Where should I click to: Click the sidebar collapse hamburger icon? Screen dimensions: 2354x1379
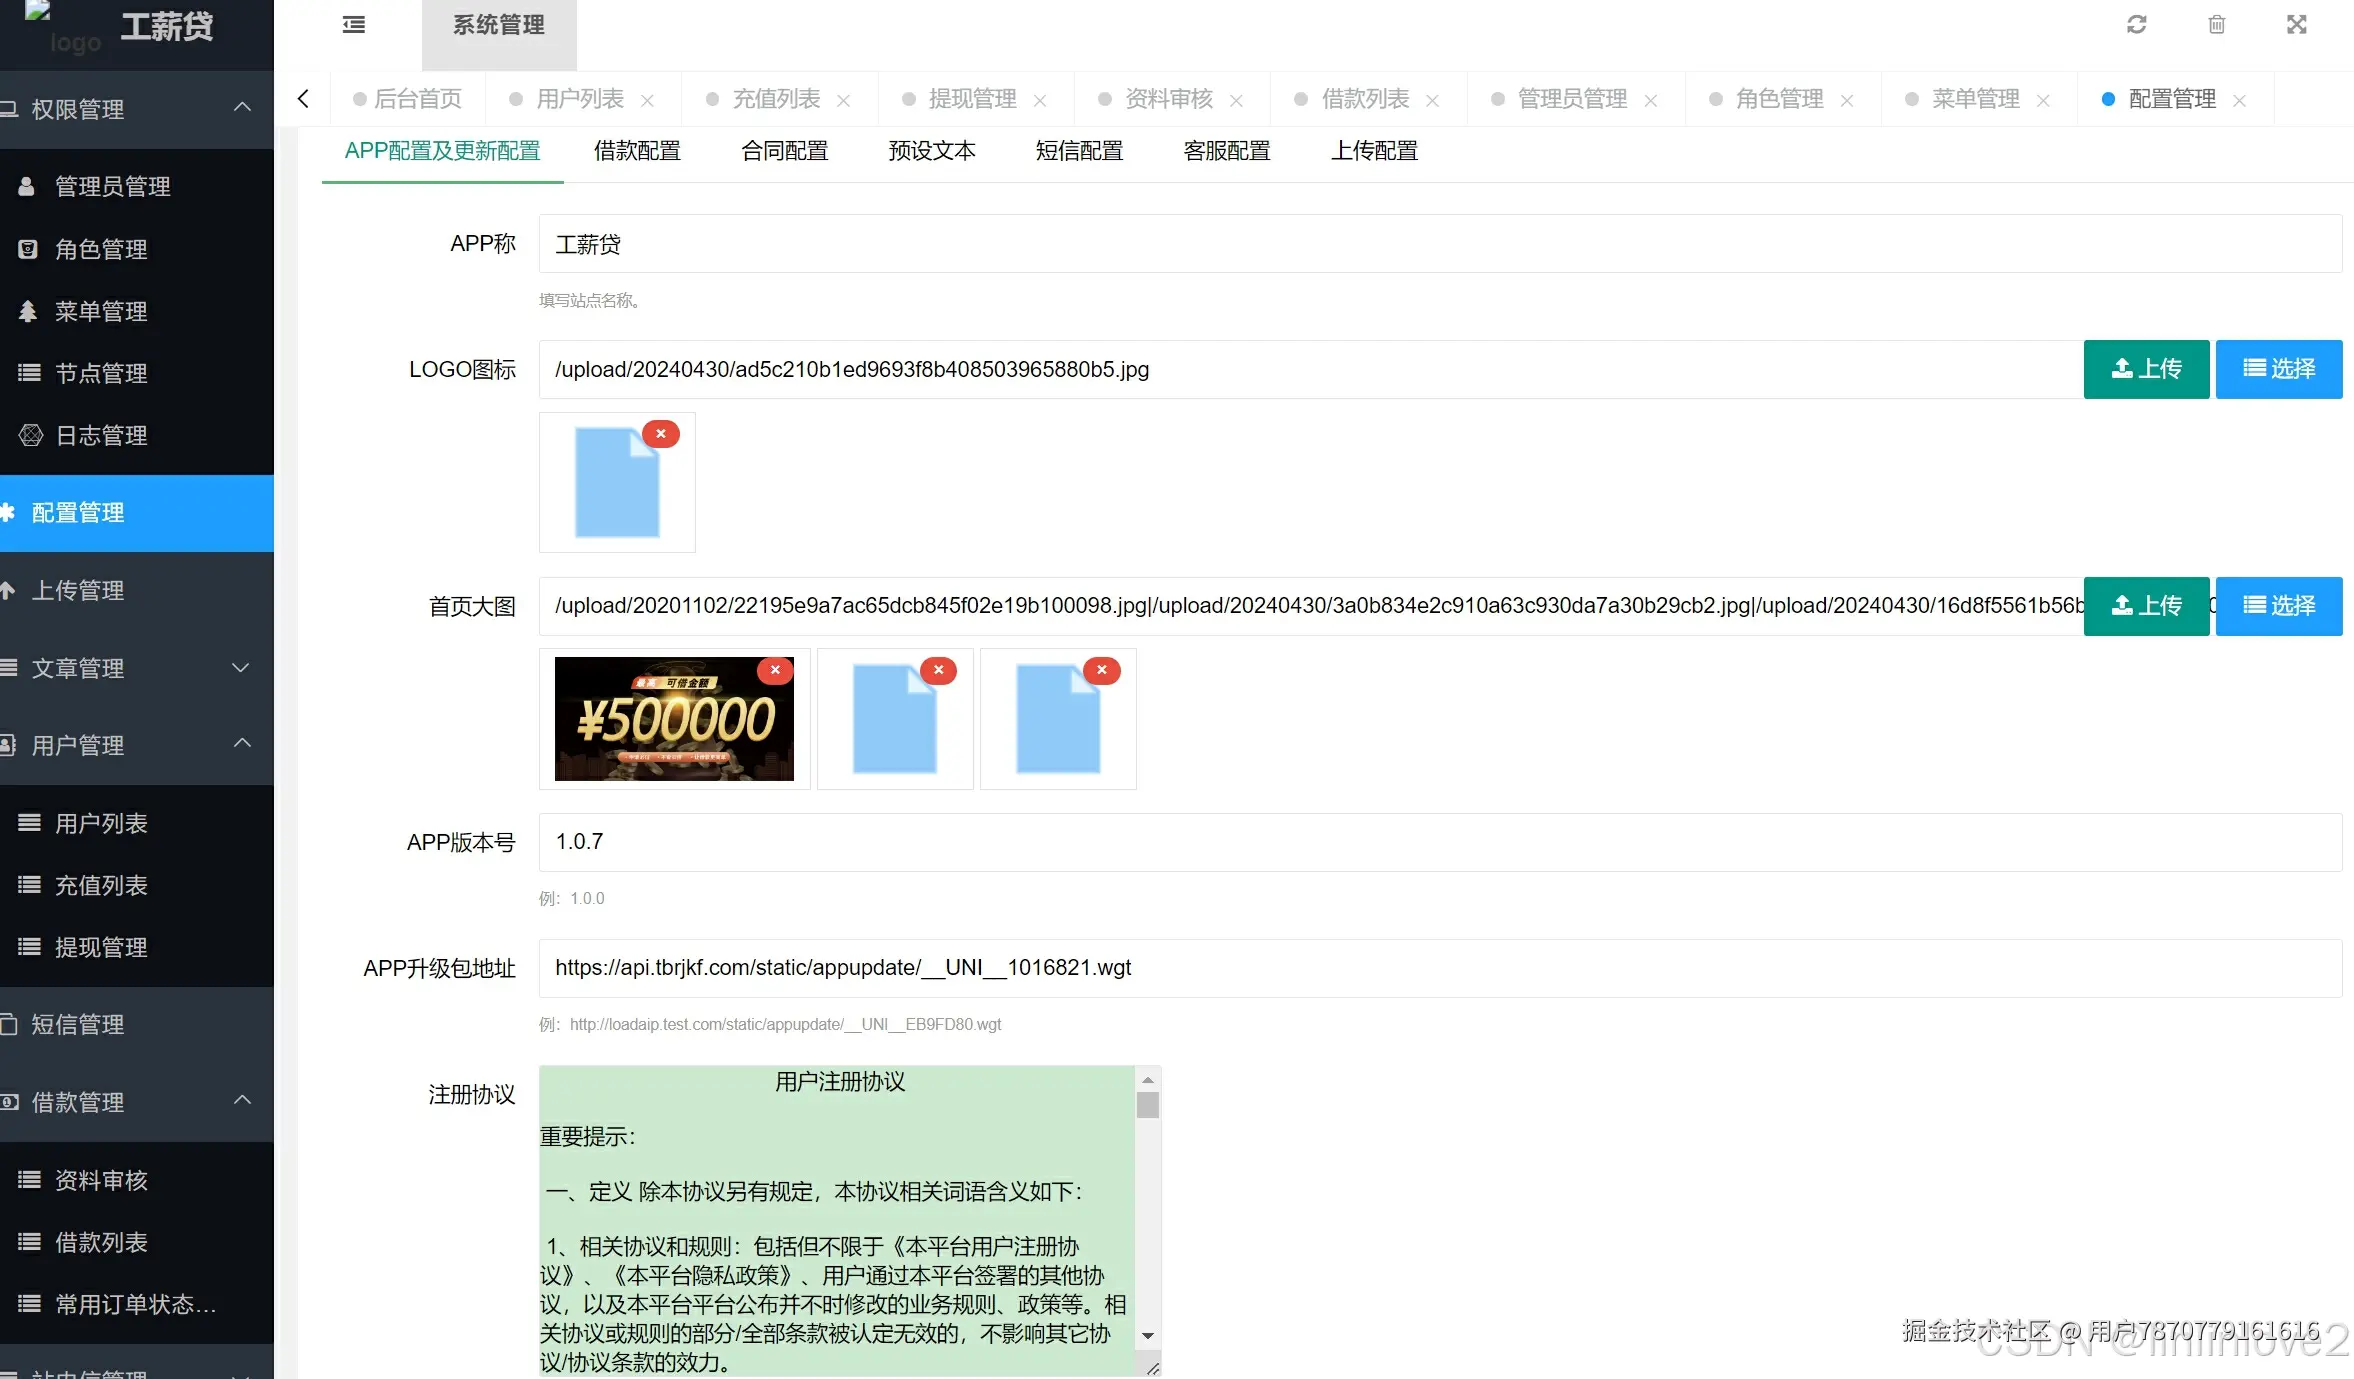(x=354, y=25)
